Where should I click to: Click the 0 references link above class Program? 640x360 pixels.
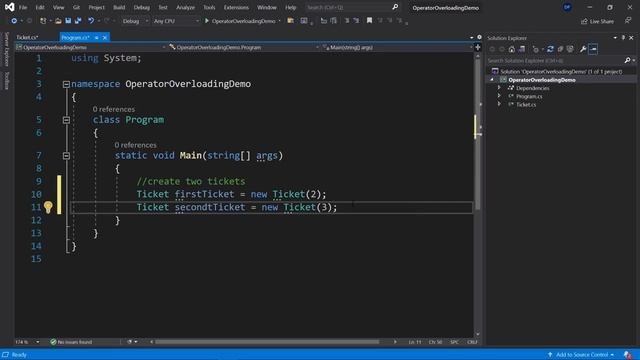pos(113,109)
